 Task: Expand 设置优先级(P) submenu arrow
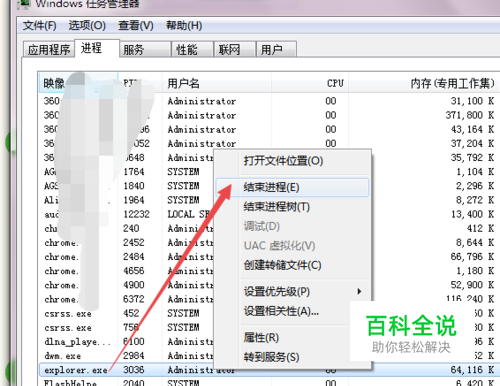click(359, 292)
